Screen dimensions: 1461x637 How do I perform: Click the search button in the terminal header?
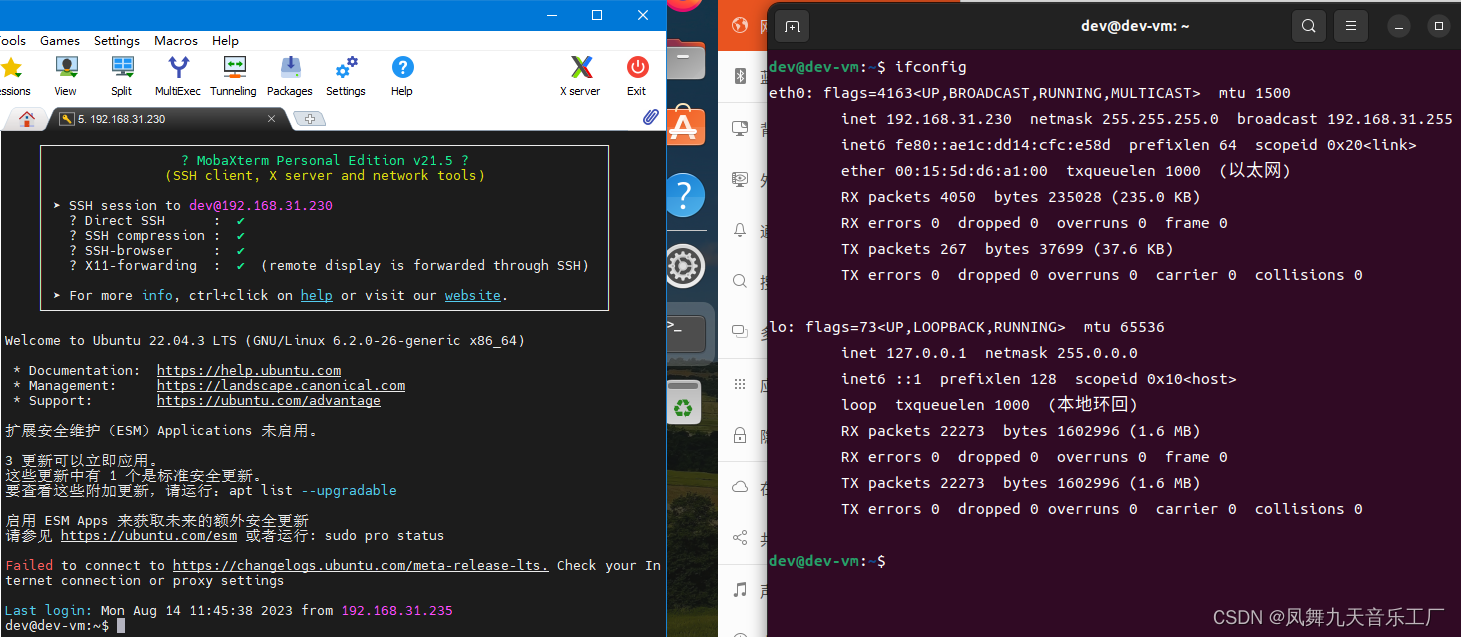coord(1308,26)
